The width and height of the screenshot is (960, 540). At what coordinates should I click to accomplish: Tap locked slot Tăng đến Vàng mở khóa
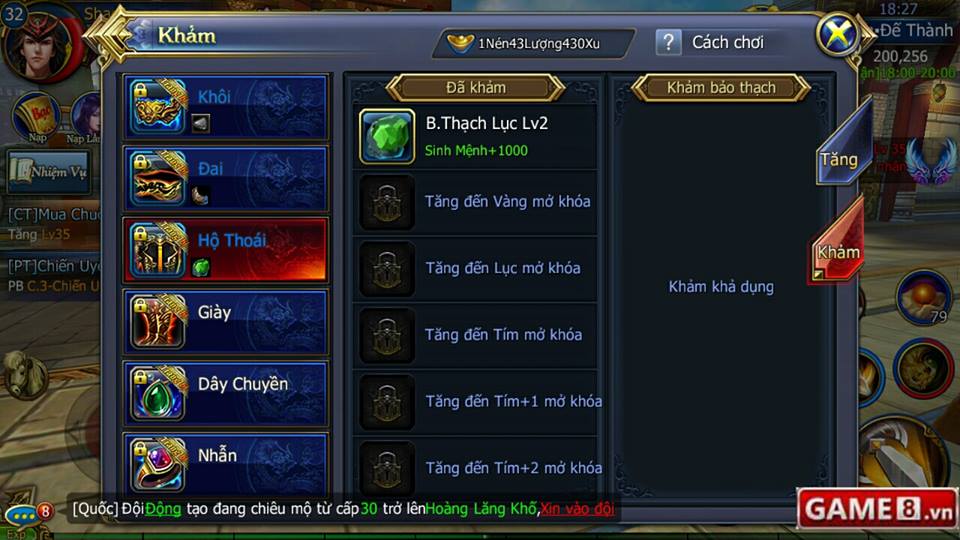tap(475, 202)
